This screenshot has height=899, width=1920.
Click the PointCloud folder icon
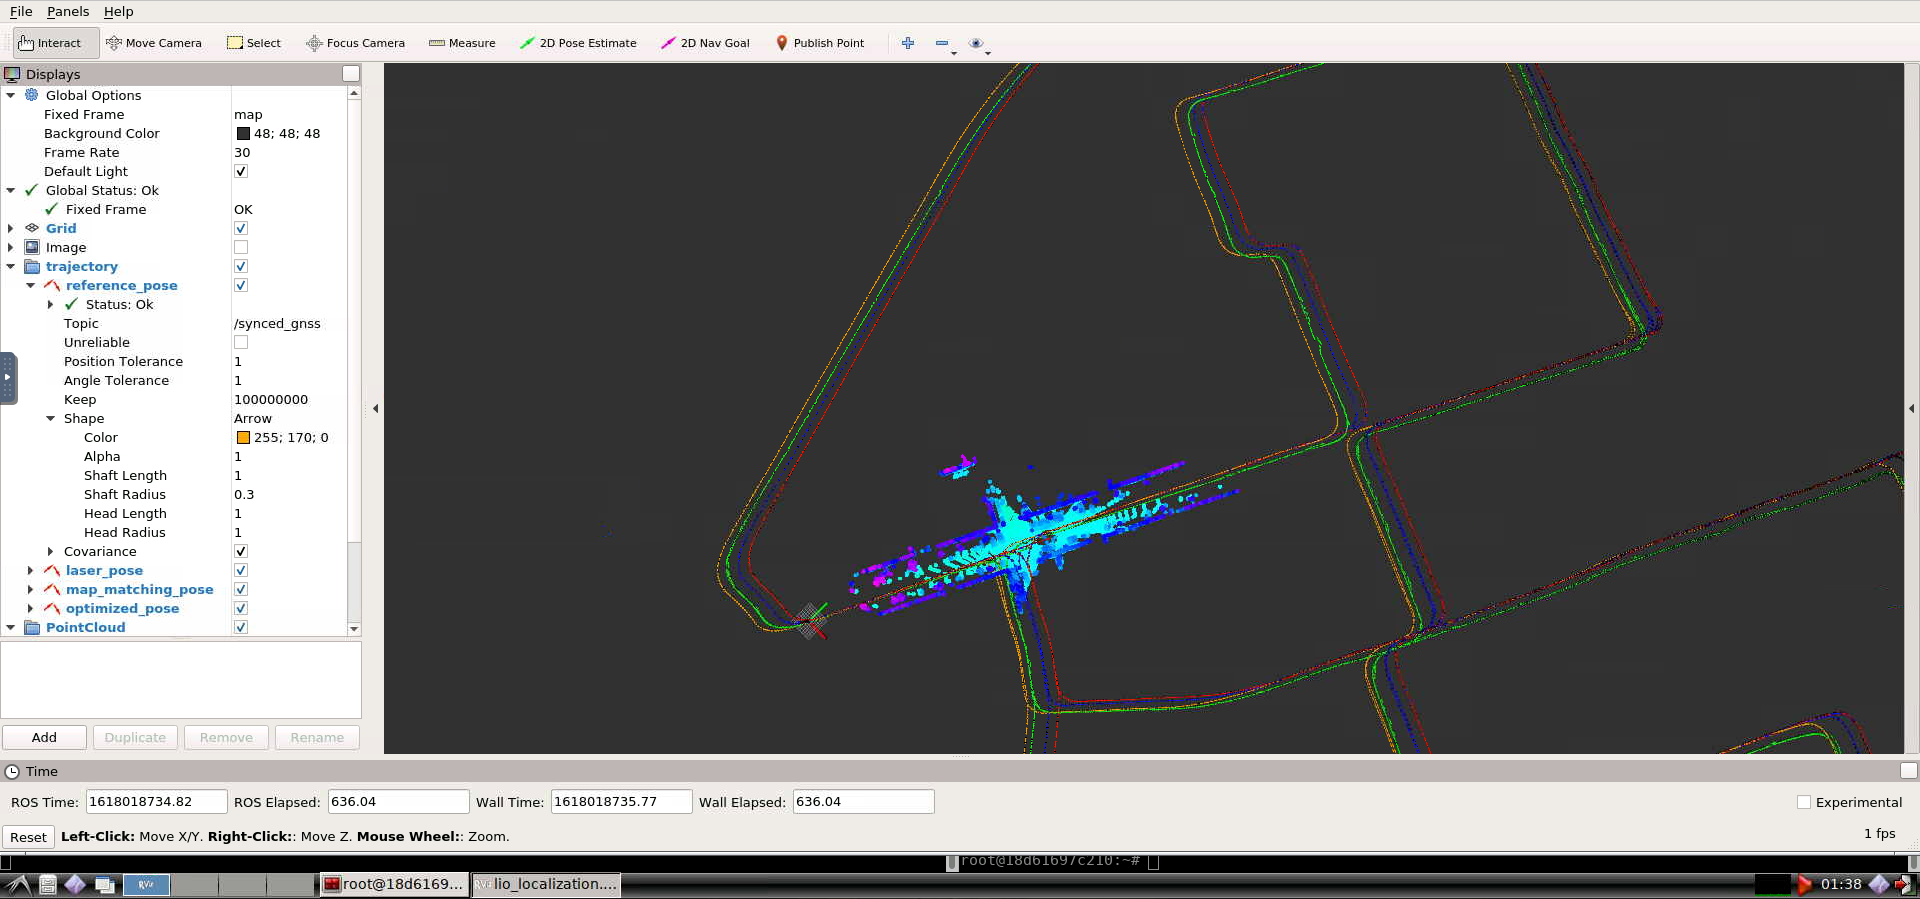point(32,627)
